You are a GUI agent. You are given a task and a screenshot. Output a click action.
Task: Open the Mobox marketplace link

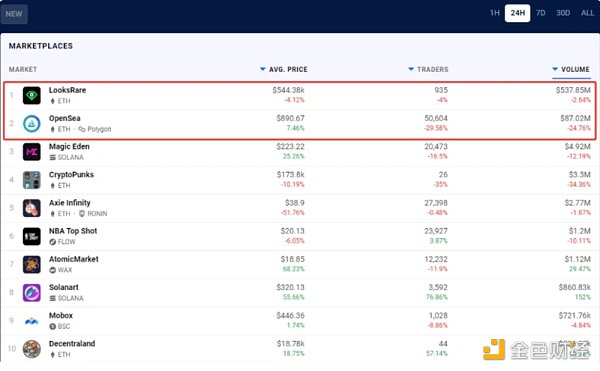pos(61,316)
